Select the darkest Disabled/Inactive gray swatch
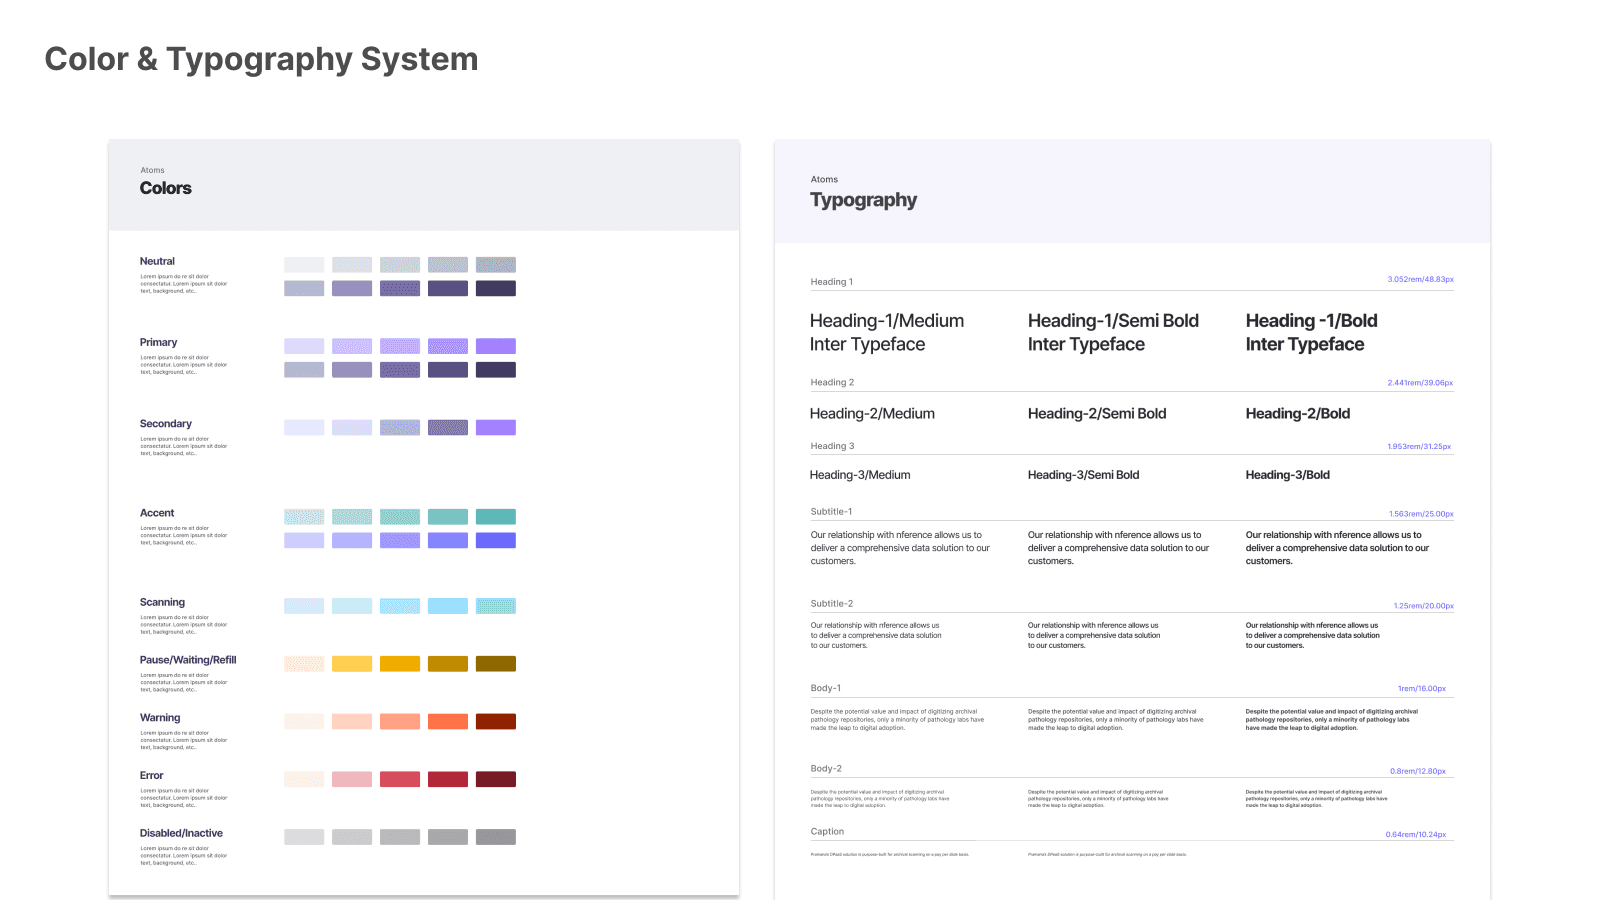This screenshot has width=1600, height=900. [x=496, y=837]
